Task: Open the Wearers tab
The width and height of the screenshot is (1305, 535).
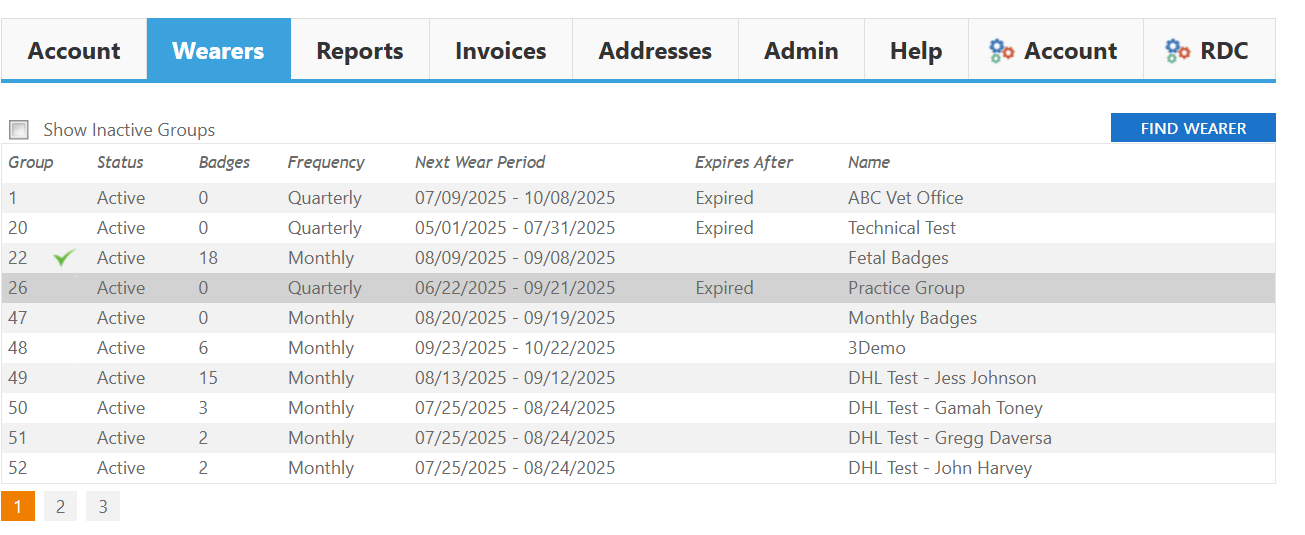Action: tap(218, 51)
